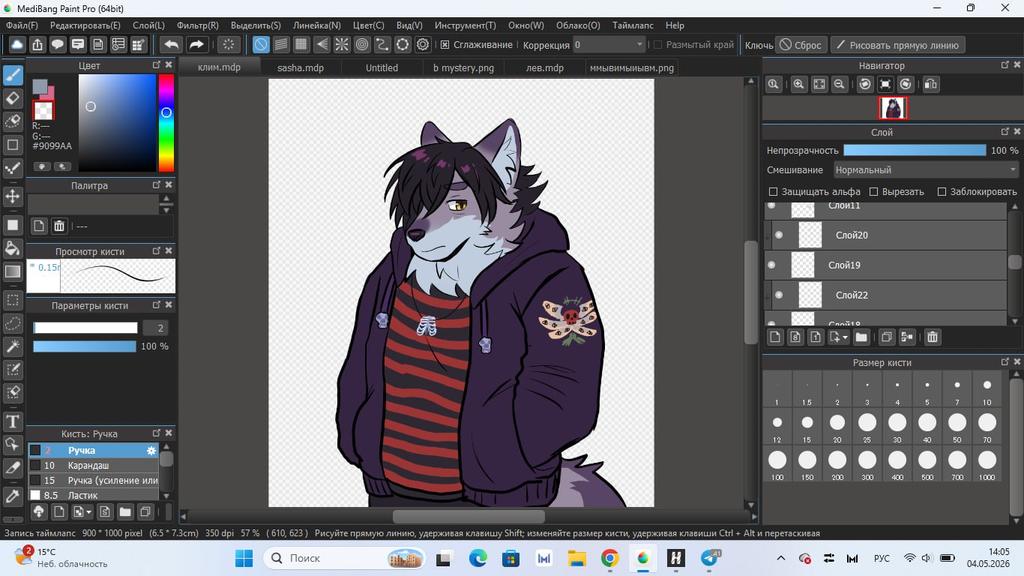Undock the Слой panel
Screen dimensions: 1024x576
pyautogui.click(x=1004, y=132)
